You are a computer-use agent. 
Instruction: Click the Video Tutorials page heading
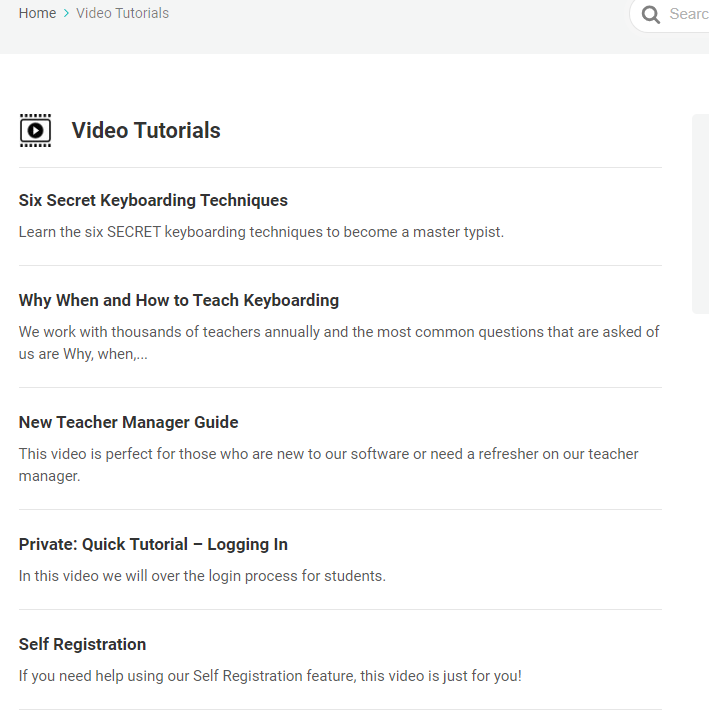pyautogui.click(x=146, y=130)
